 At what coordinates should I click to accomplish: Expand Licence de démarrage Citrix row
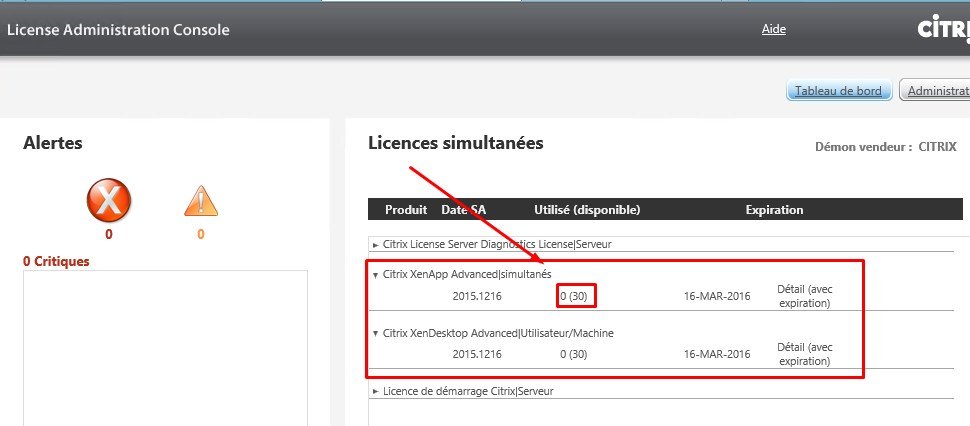[x=376, y=392]
